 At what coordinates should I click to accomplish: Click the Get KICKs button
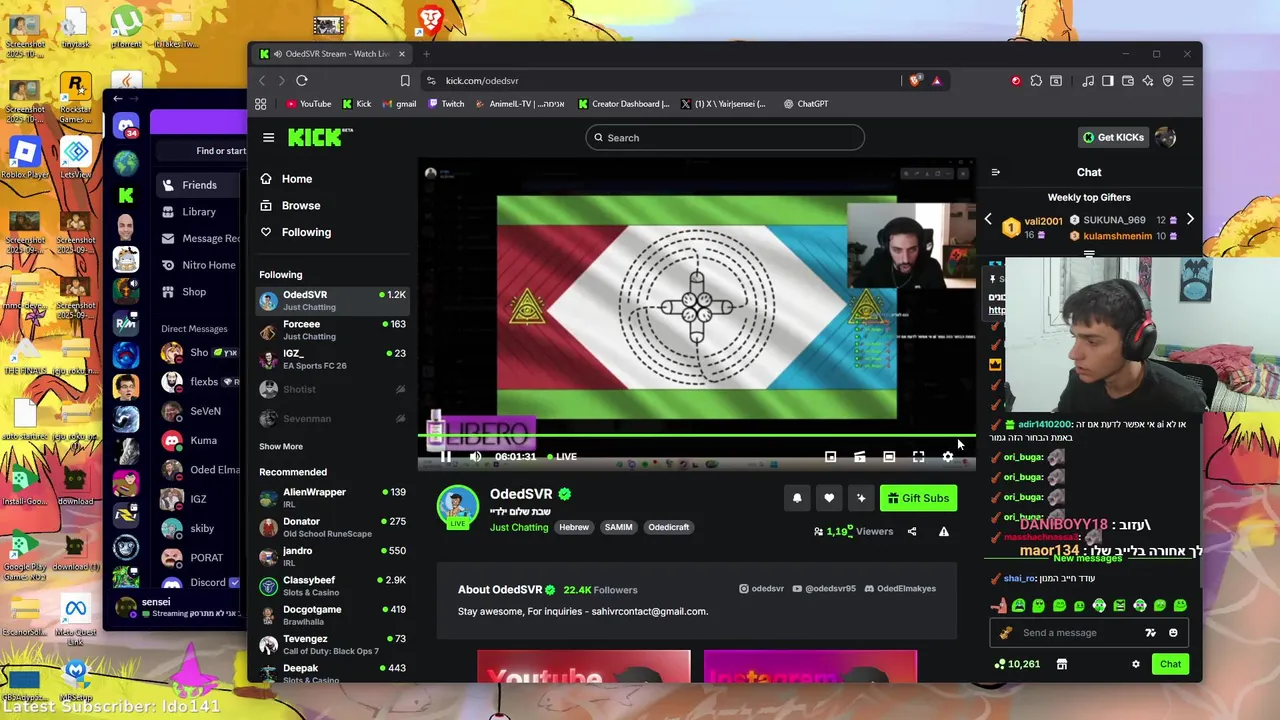[x=1112, y=138]
